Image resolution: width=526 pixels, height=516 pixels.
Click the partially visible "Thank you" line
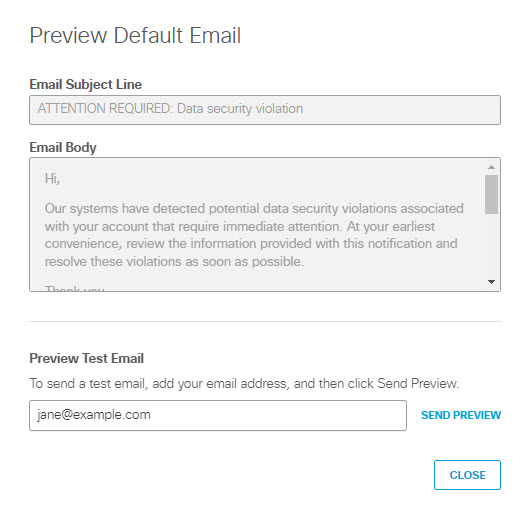pyautogui.click(x=75, y=288)
